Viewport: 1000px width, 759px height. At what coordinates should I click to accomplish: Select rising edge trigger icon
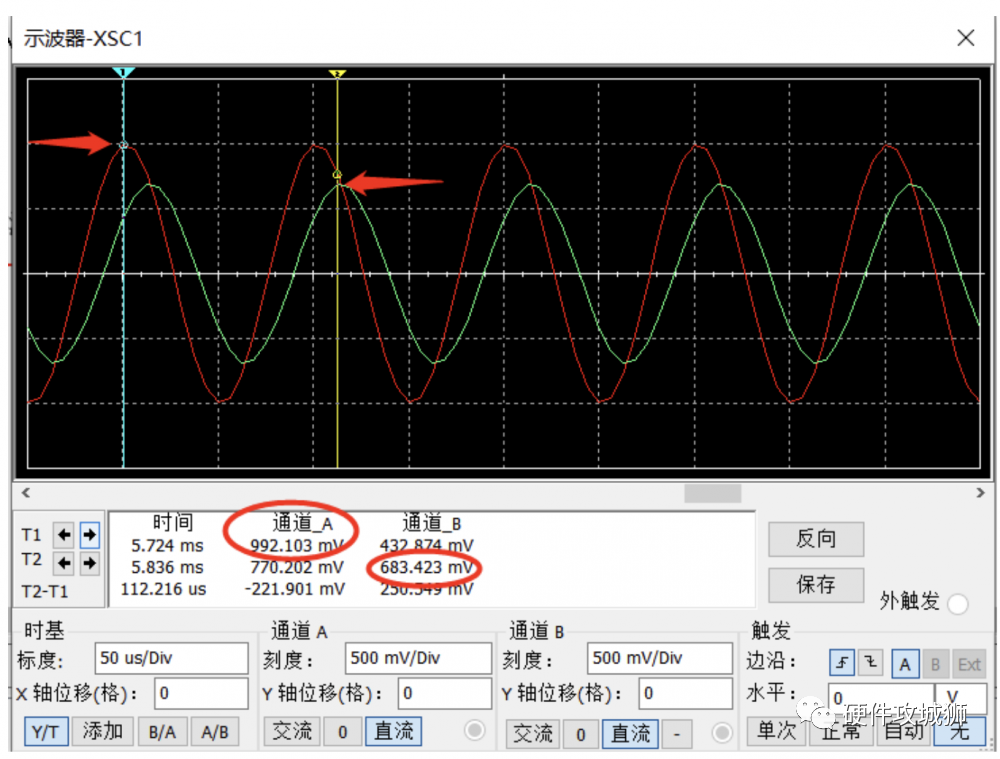tap(842, 664)
